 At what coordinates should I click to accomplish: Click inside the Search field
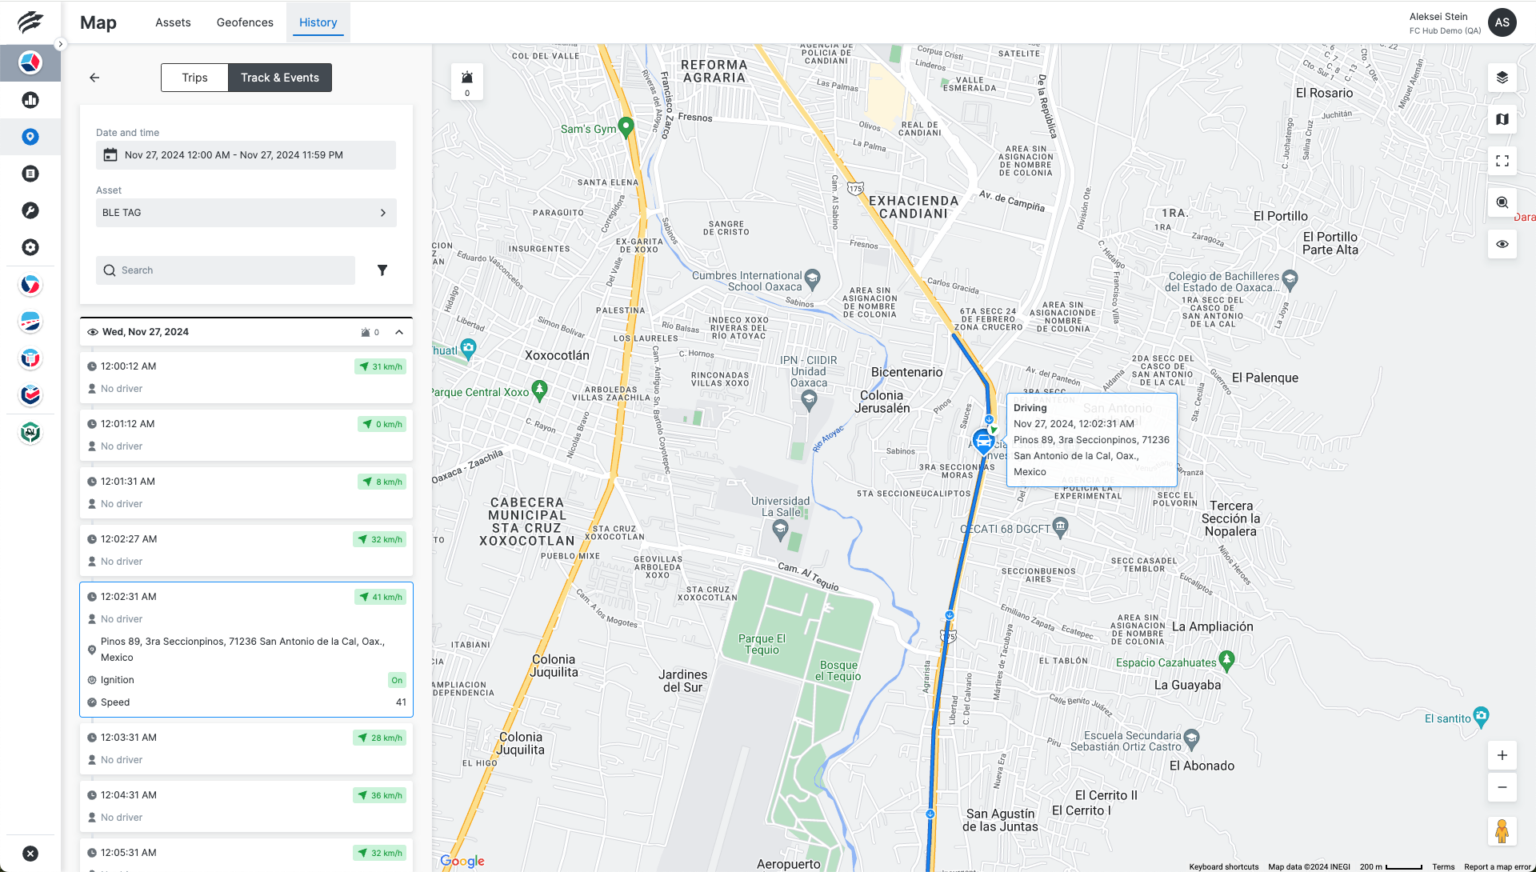click(x=225, y=270)
